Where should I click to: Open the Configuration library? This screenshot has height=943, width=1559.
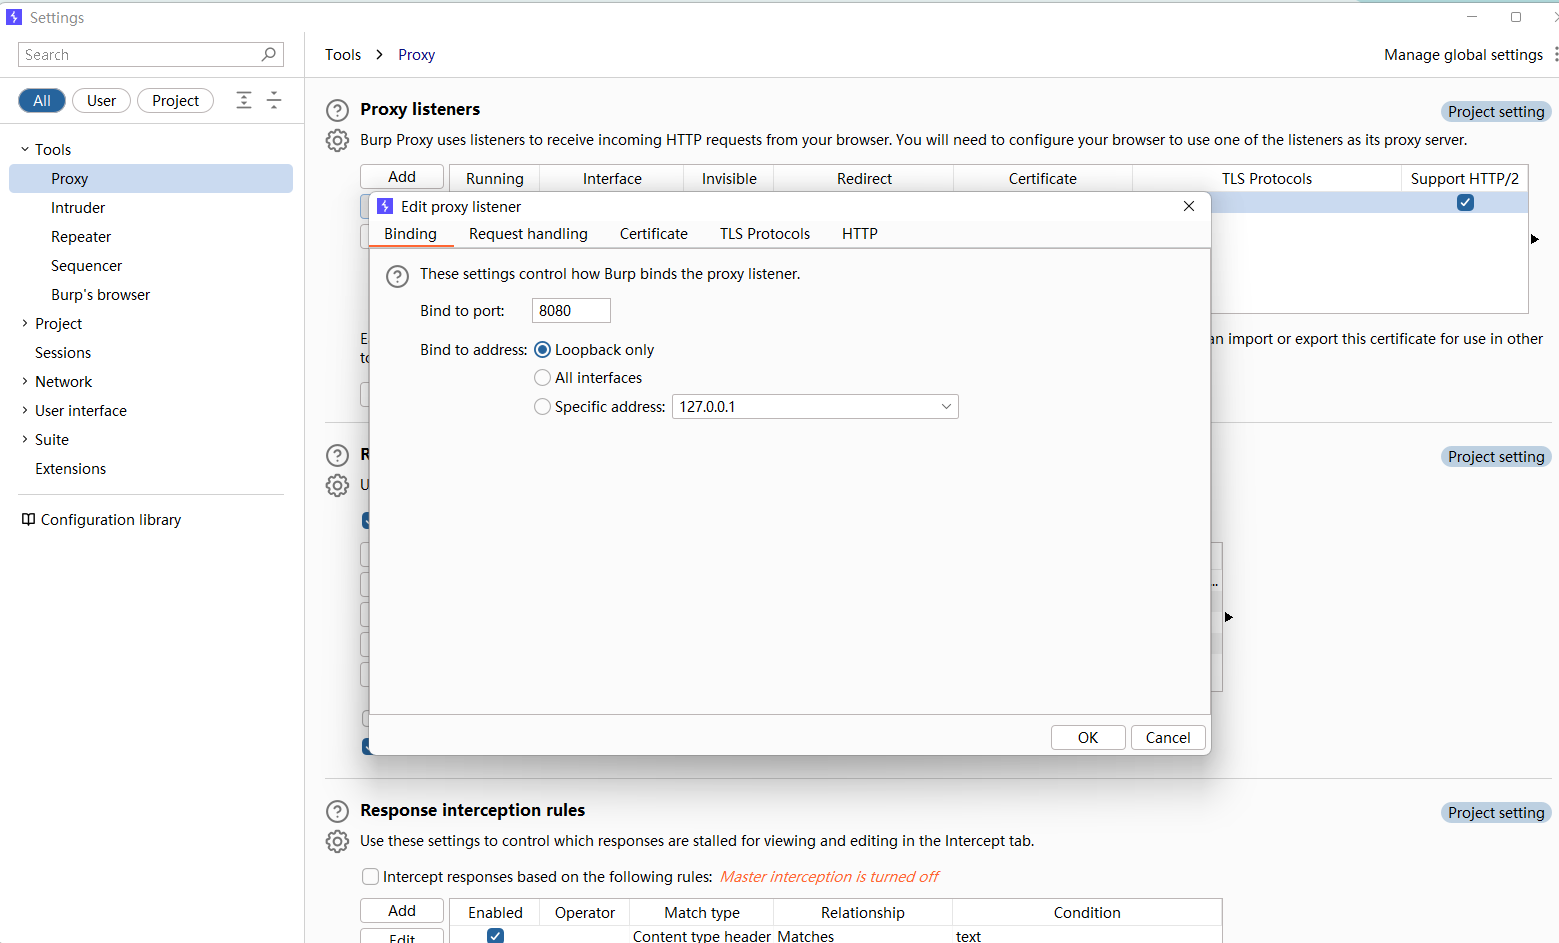click(x=101, y=520)
